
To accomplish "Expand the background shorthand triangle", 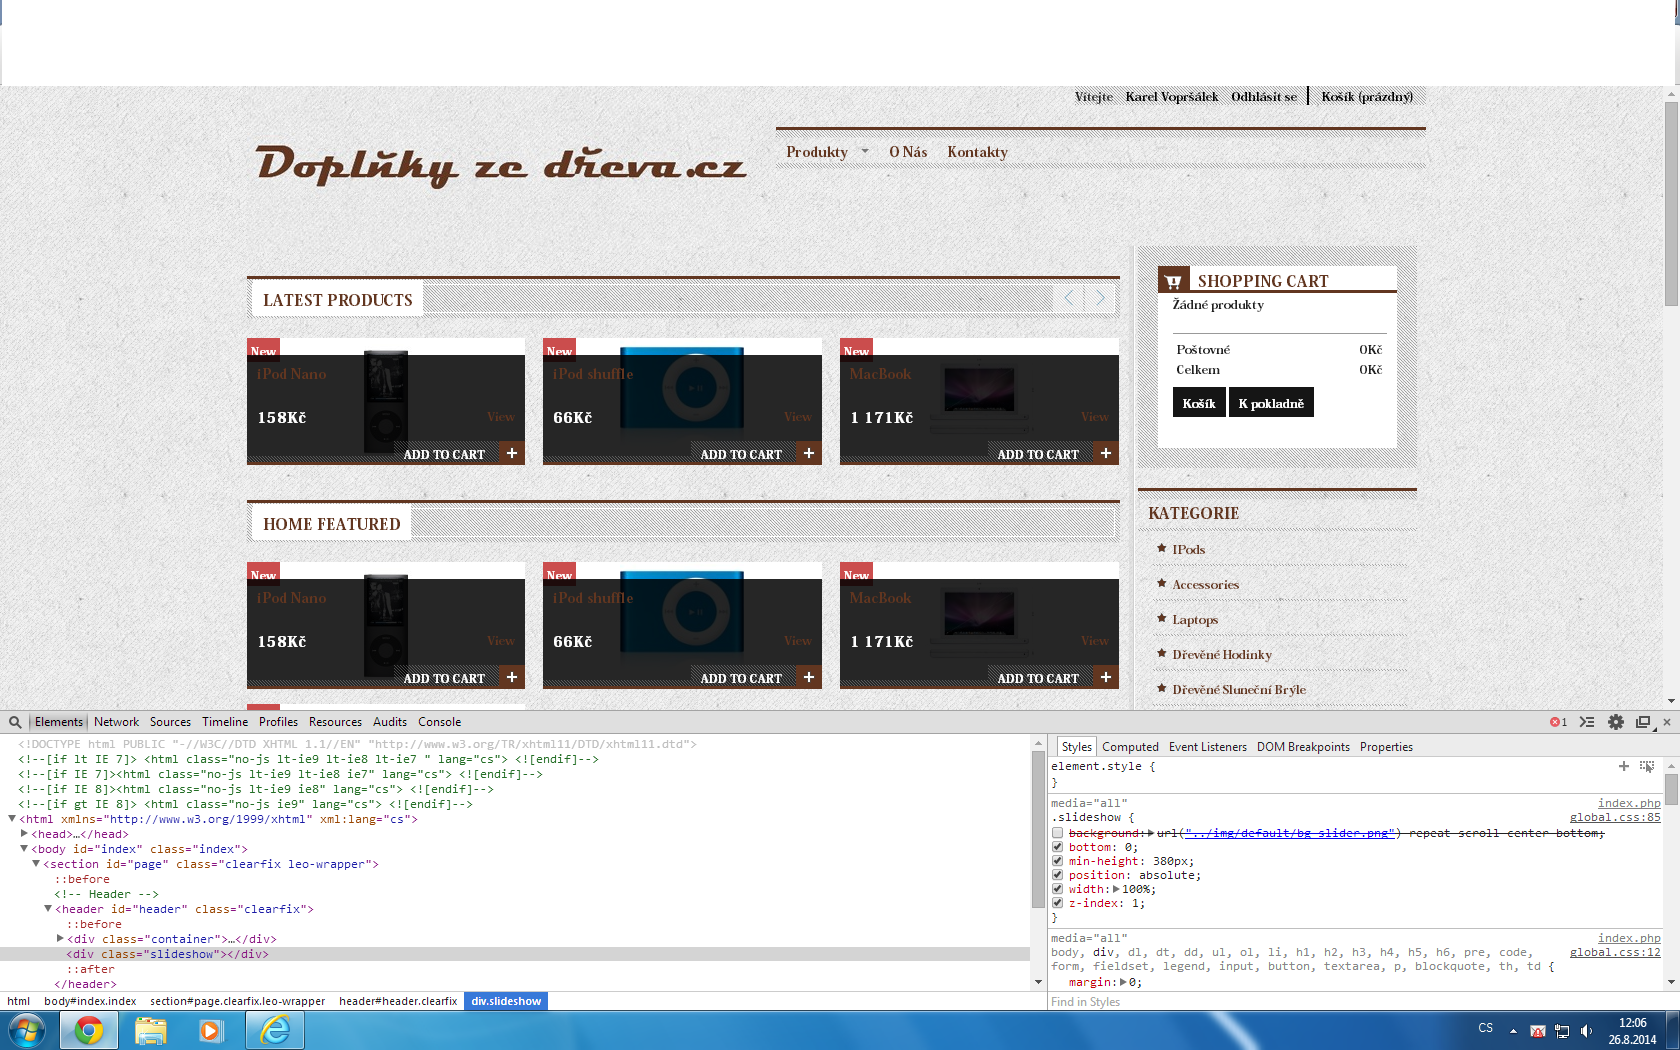I will point(1150,833).
